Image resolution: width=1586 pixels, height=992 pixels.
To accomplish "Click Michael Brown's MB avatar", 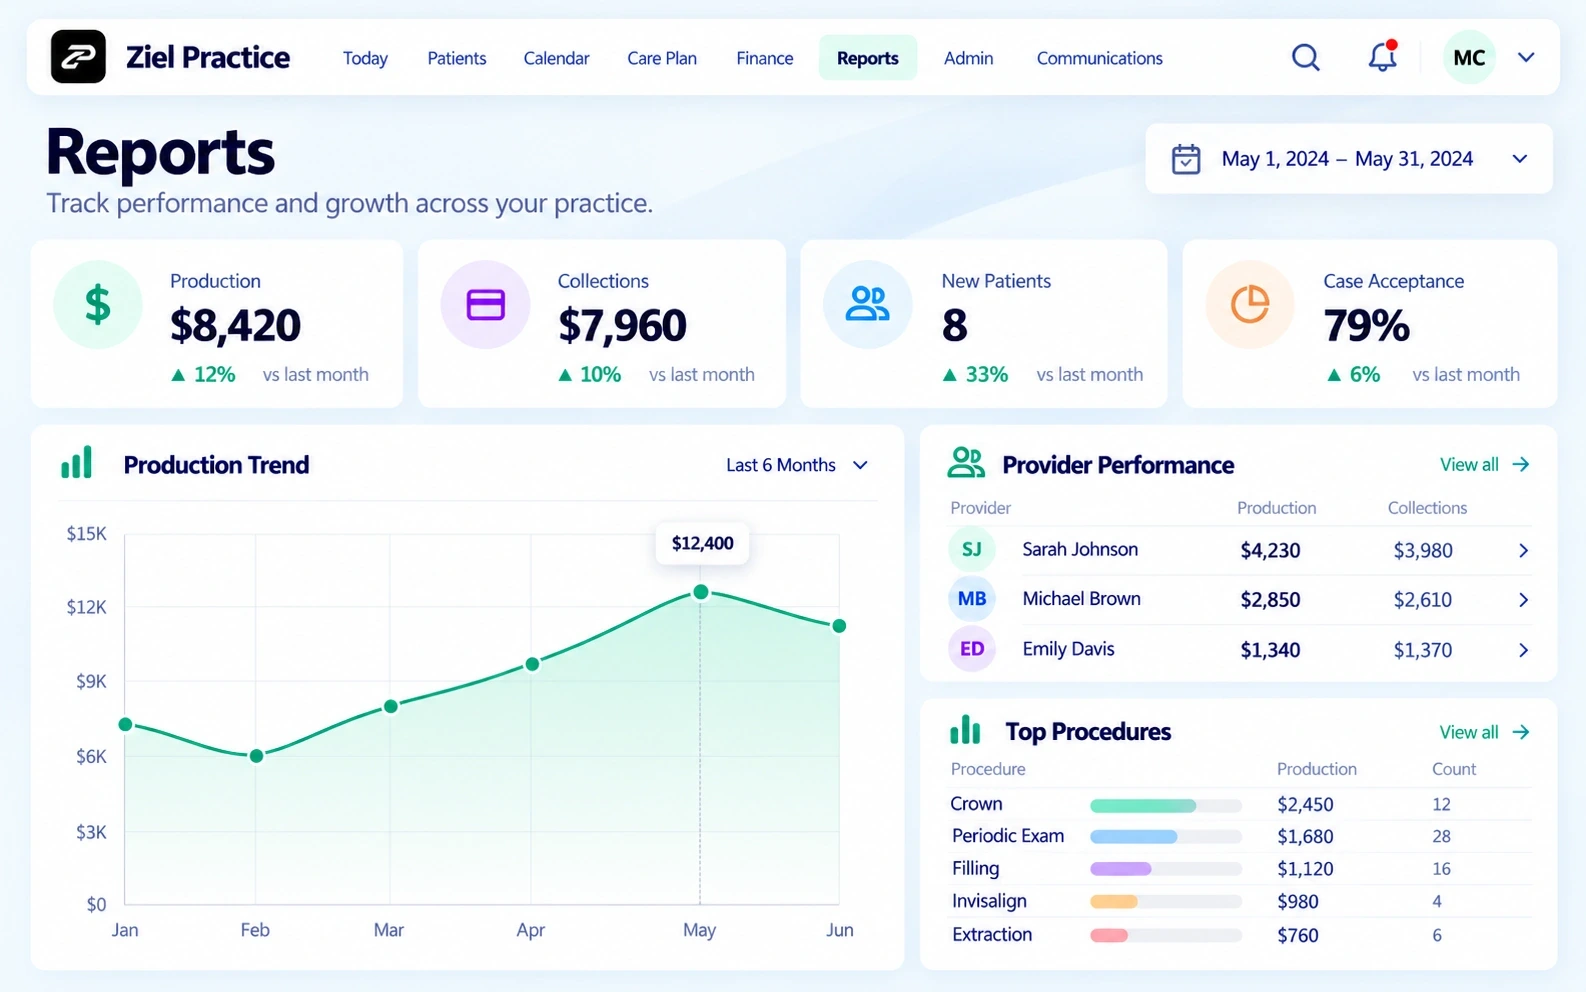I will point(971,599).
